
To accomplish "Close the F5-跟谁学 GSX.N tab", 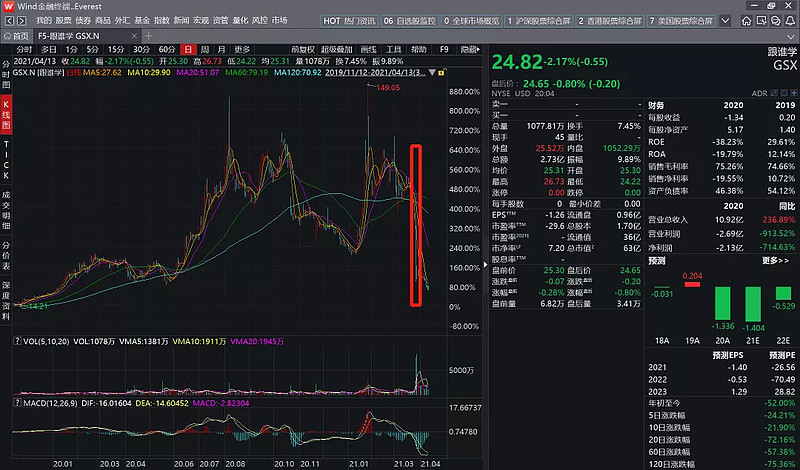I will point(134,36).
